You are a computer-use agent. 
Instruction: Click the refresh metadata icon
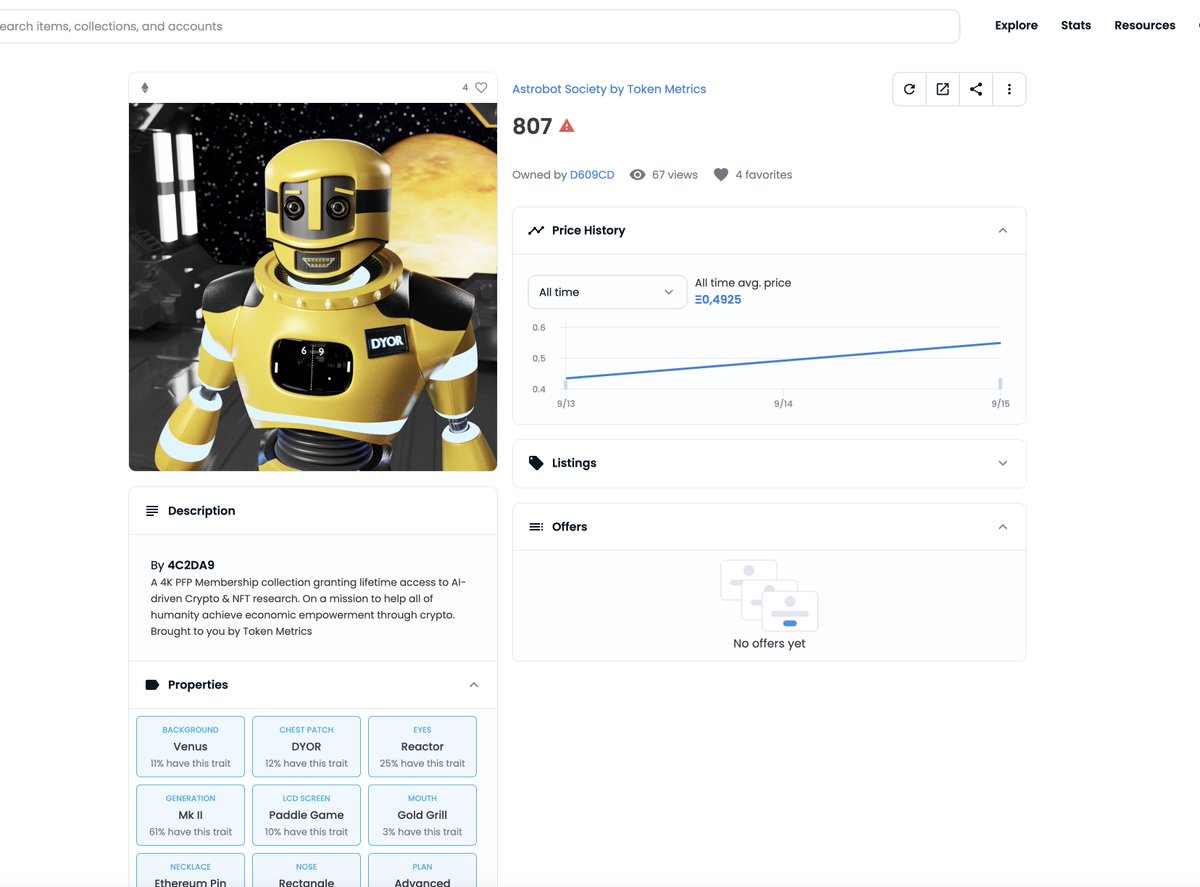(909, 89)
